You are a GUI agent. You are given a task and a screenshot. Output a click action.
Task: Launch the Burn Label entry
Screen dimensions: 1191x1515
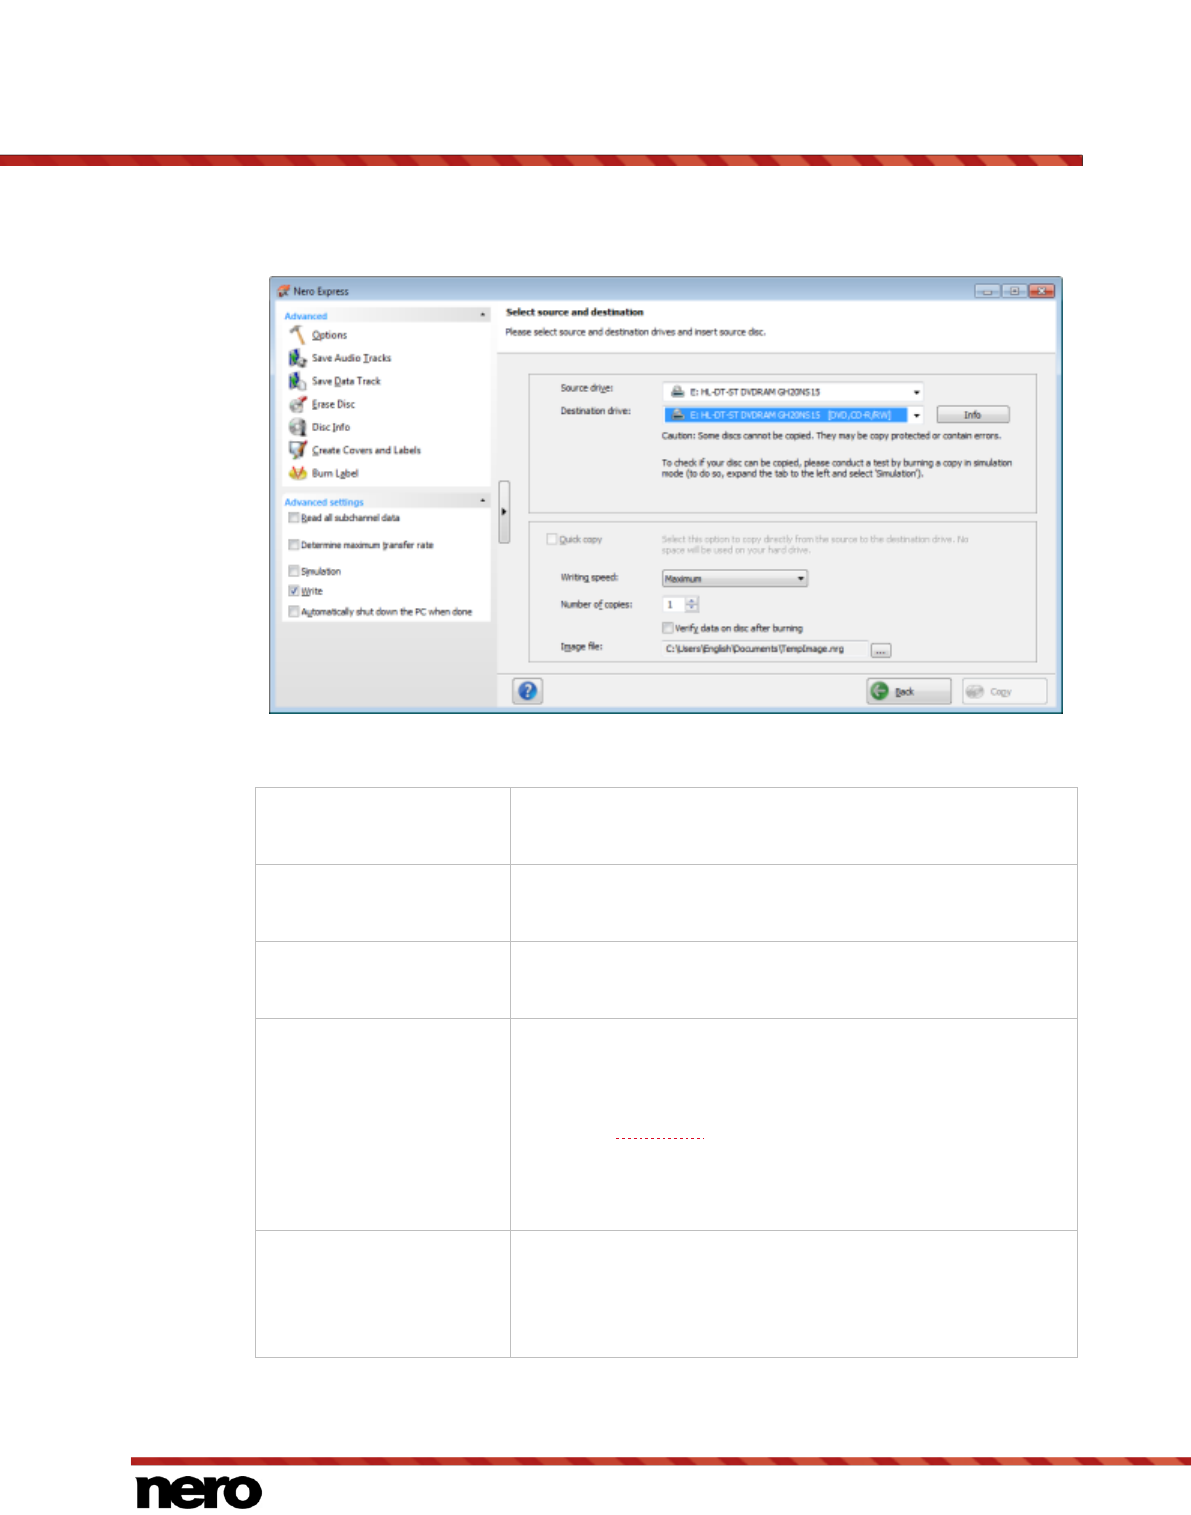[335, 473]
